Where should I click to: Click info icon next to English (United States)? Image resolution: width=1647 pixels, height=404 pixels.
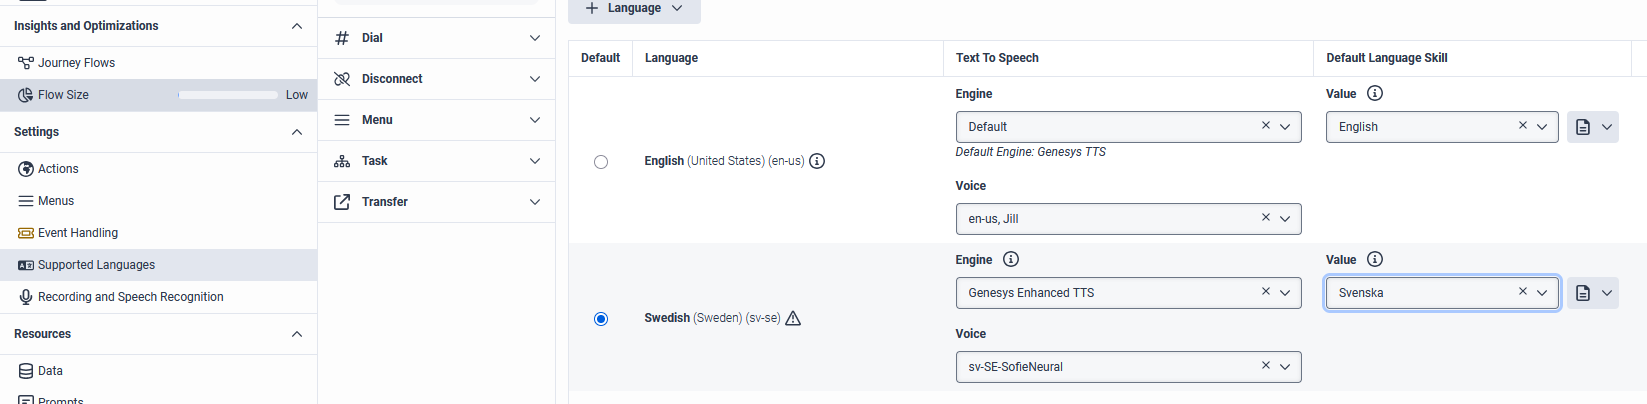pyautogui.click(x=817, y=161)
